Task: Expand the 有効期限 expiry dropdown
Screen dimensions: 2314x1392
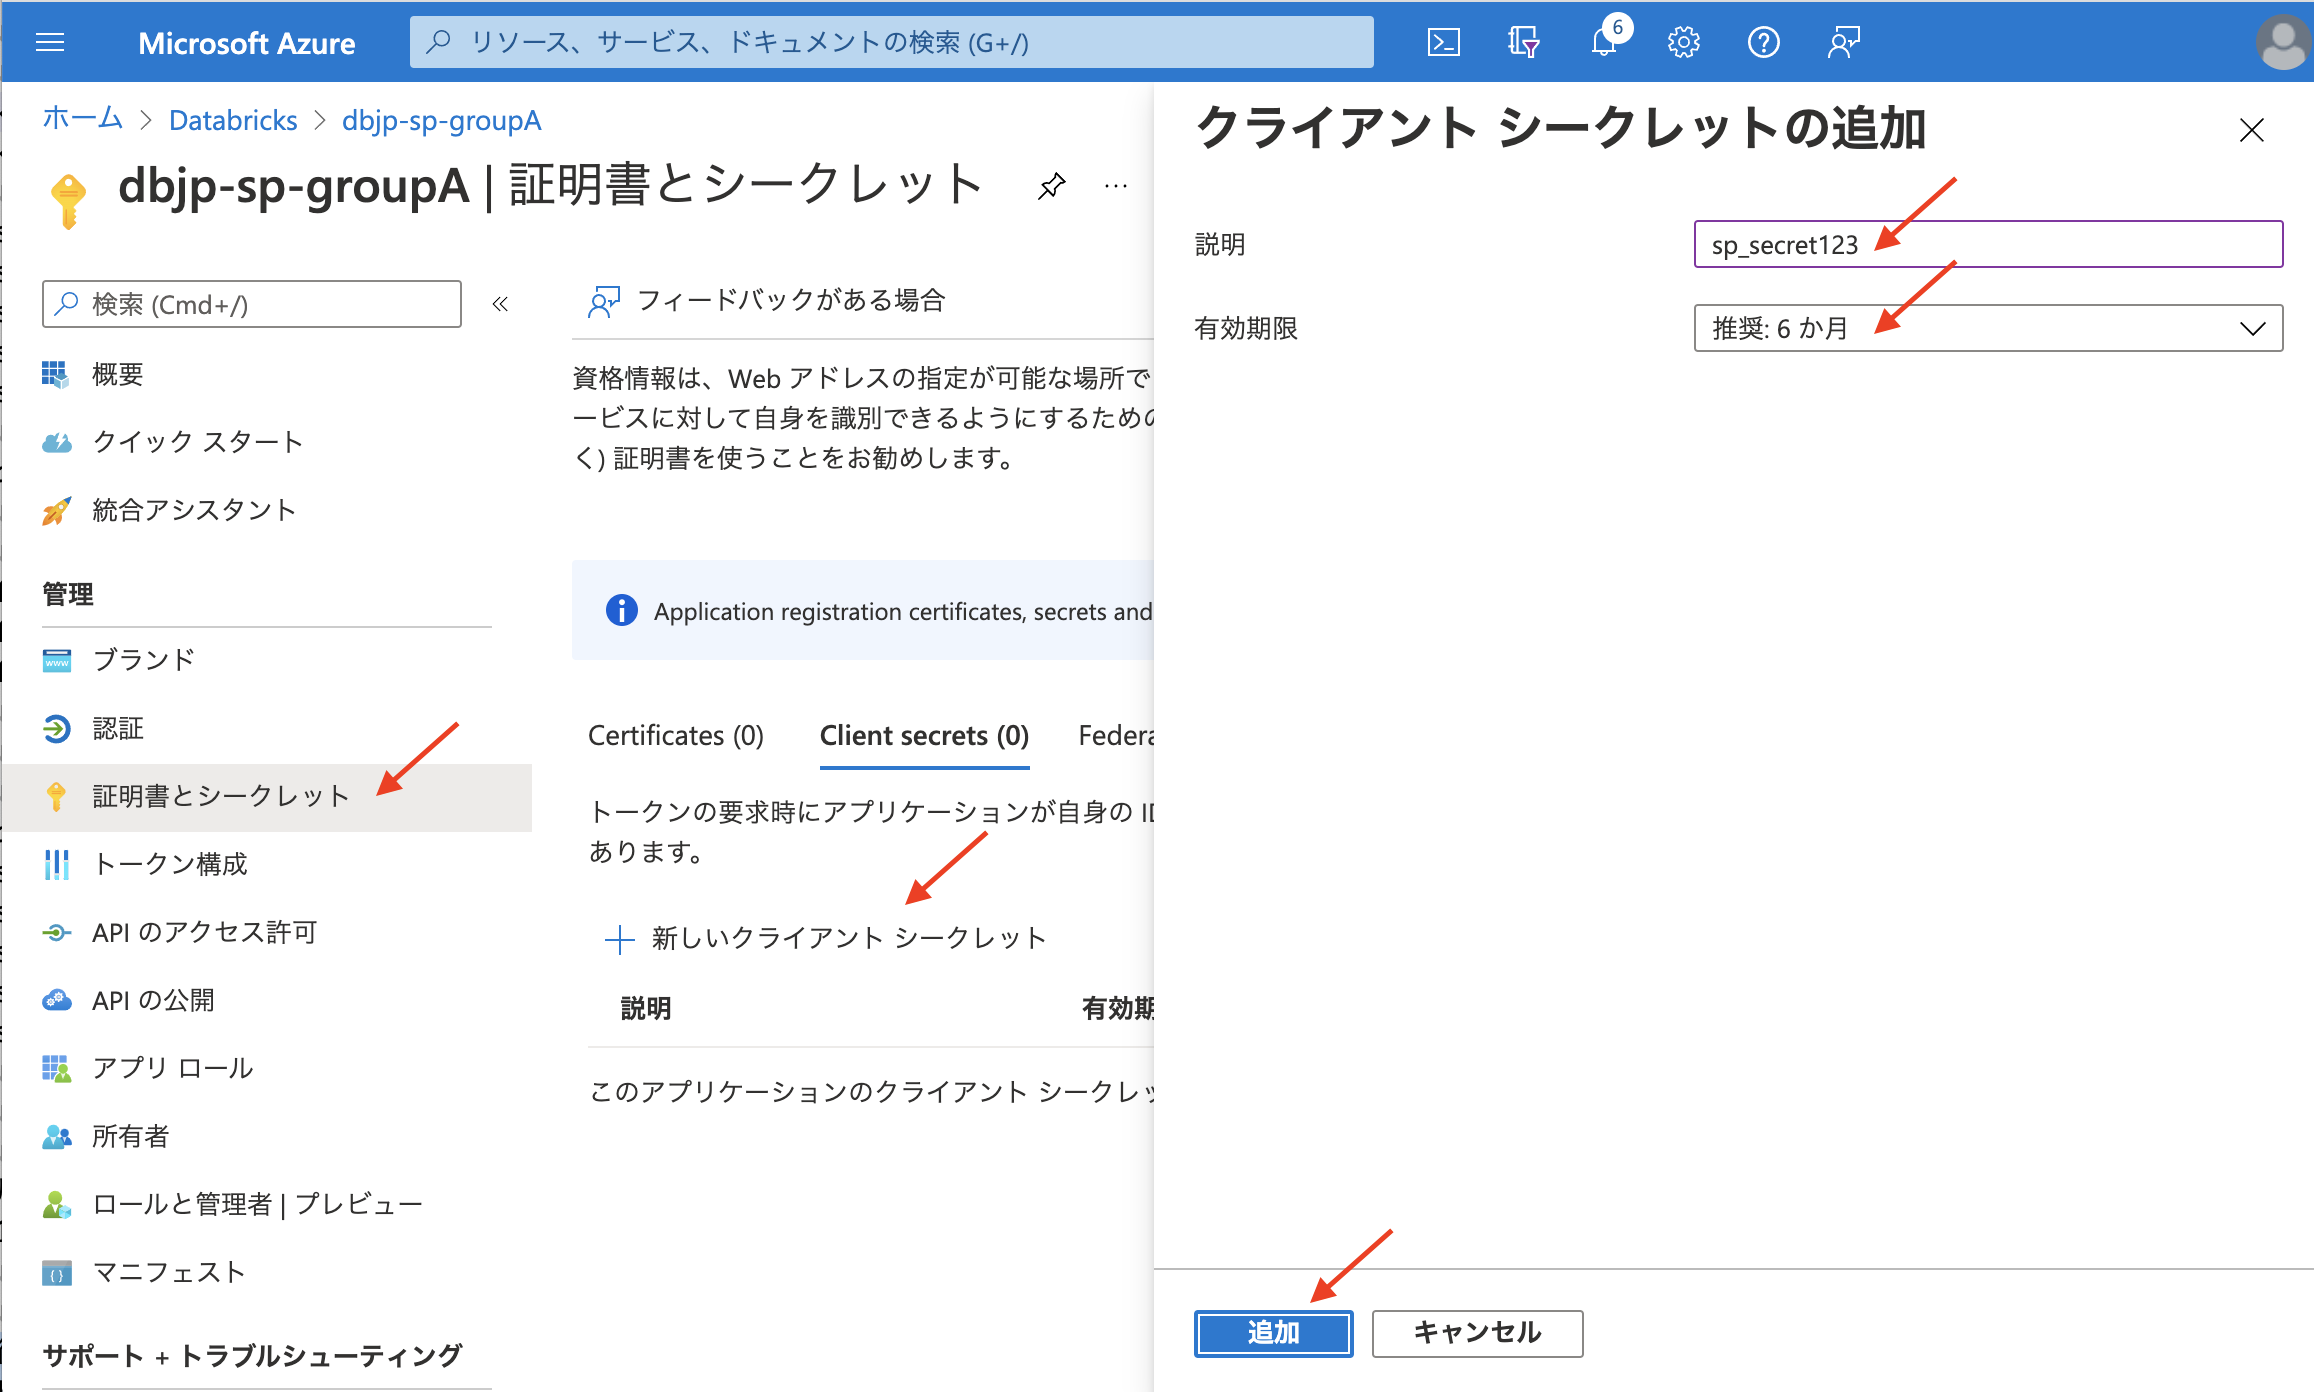Action: click(1987, 328)
